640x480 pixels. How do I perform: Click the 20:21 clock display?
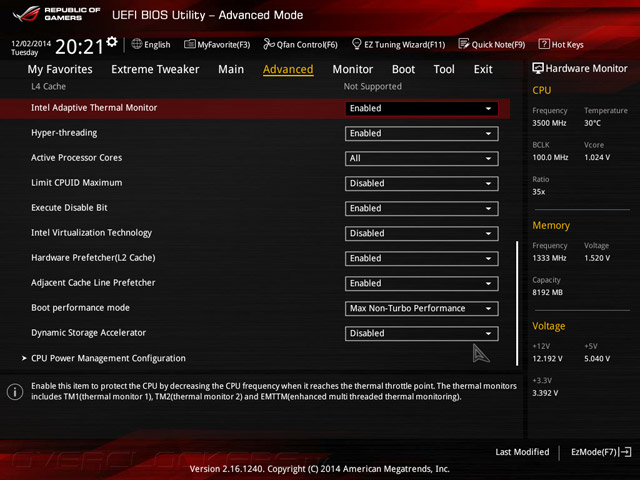tap(80, 47)
